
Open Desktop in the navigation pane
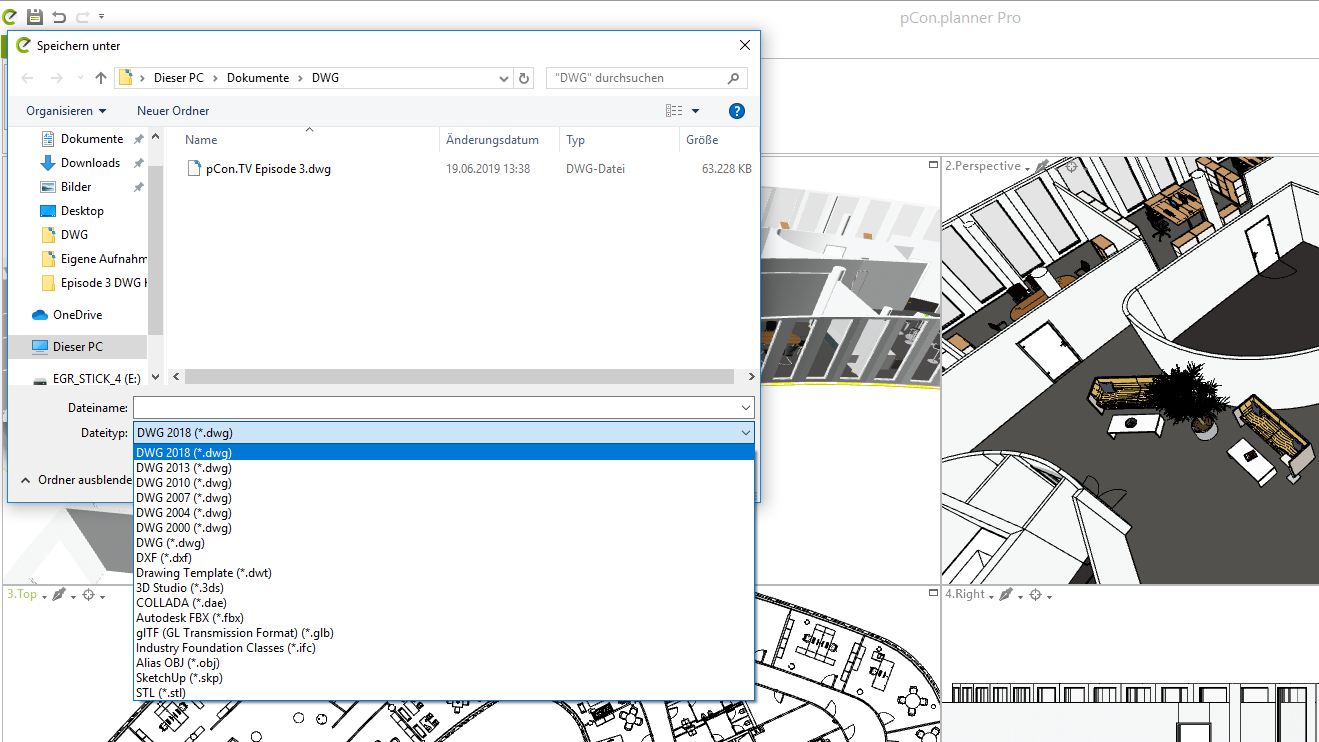[x=82, y=211]
